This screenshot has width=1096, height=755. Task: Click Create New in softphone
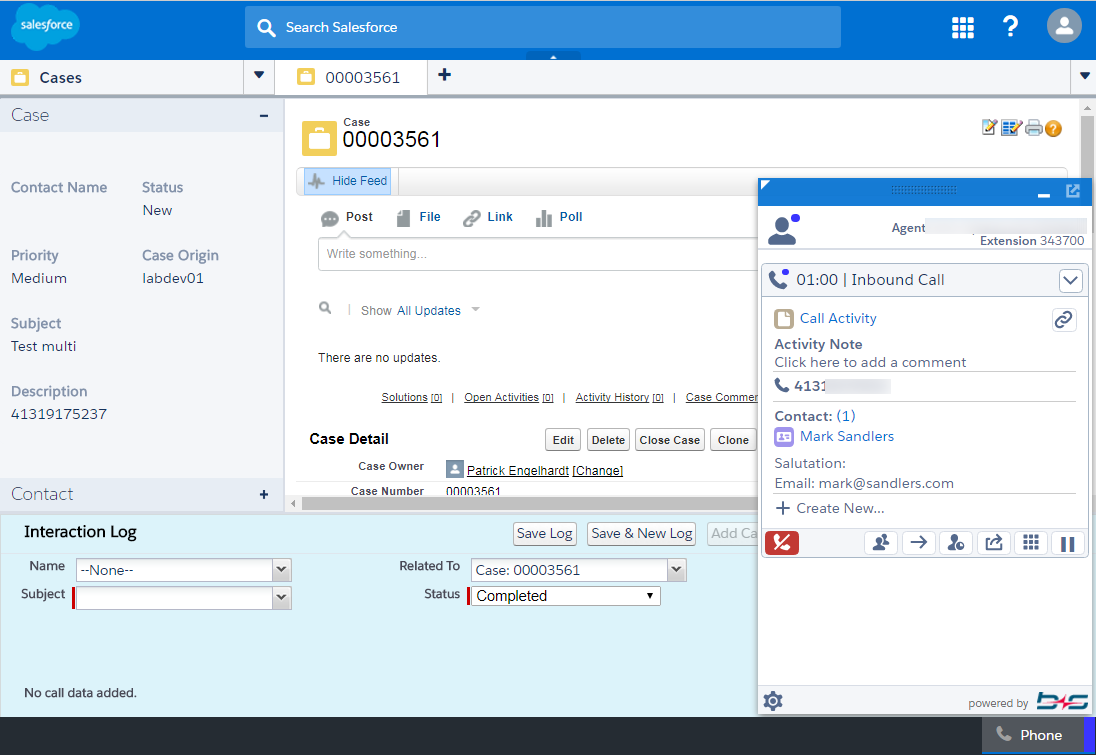pos(830,508)
